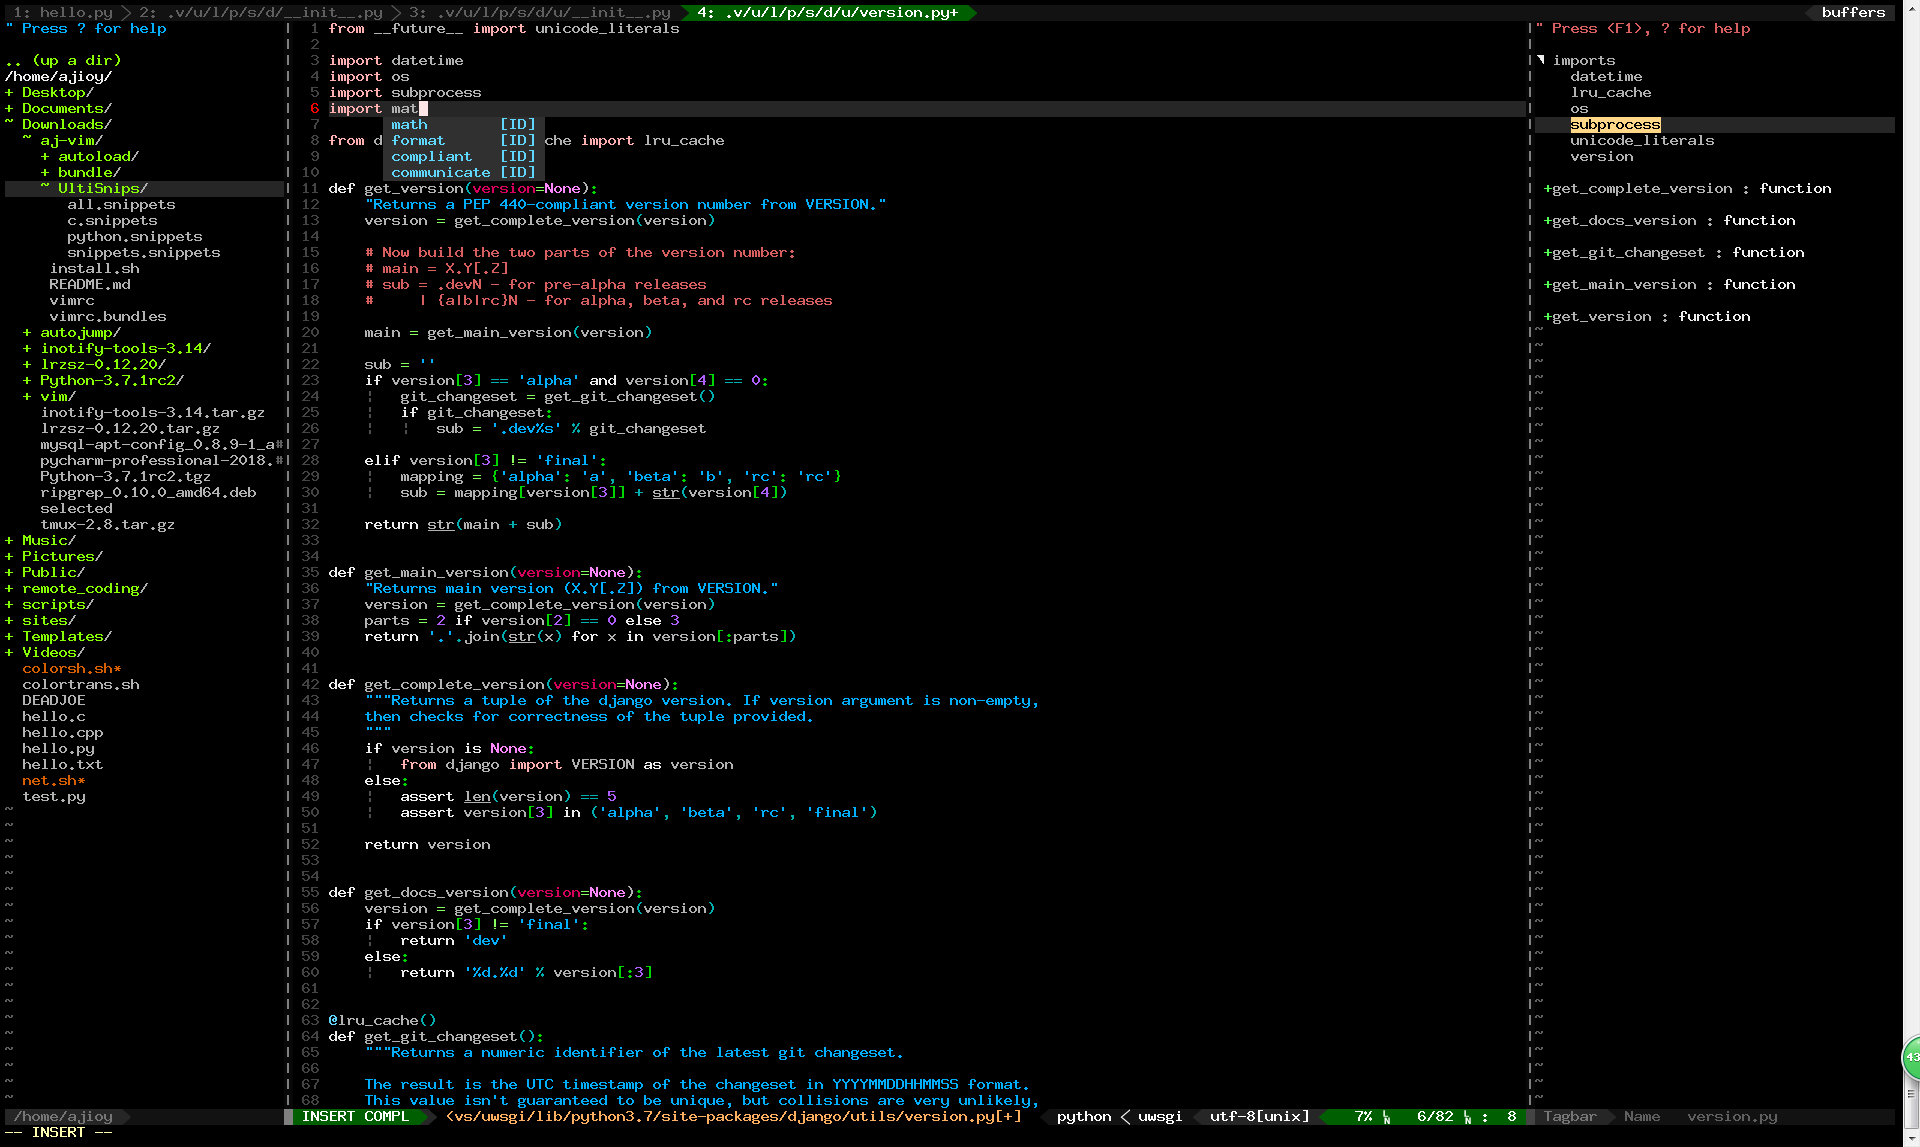
Task: Click the INSERT COMPL mode indicator
Action: [x=355, y=1116]
